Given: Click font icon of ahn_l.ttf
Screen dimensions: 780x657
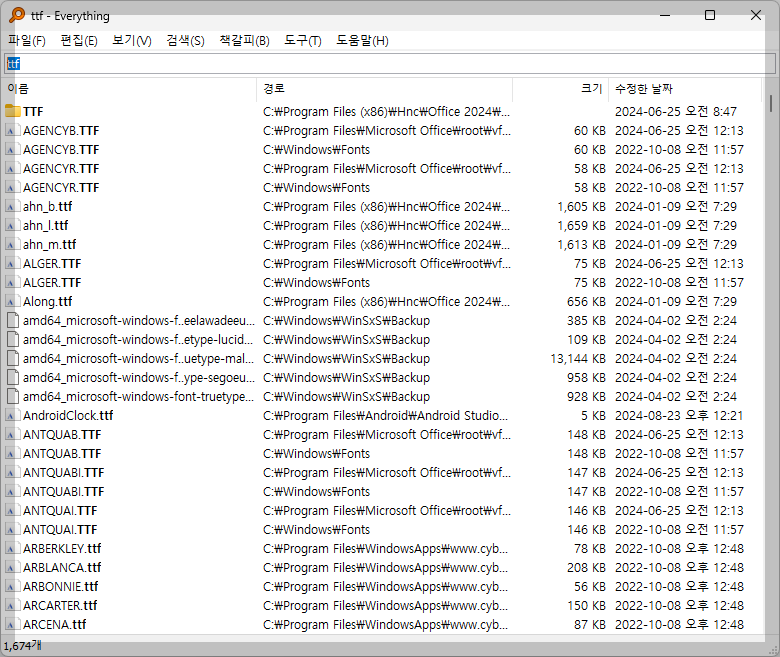Looking at the screenshot, I should (11, 225).
